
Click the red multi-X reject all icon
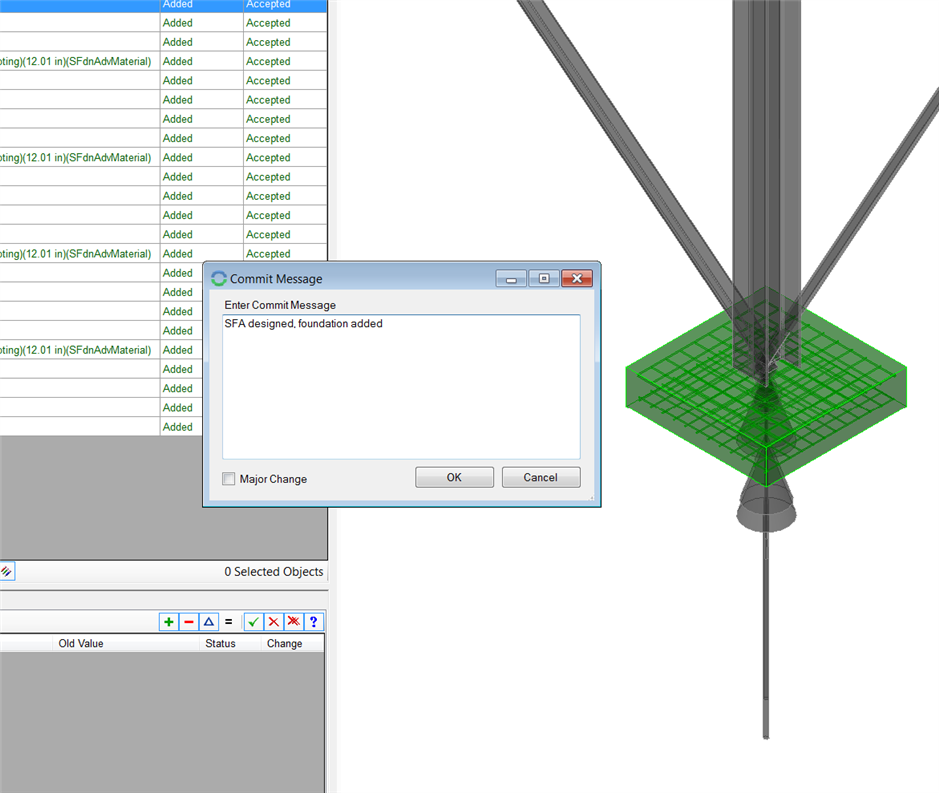coord(294,622)
